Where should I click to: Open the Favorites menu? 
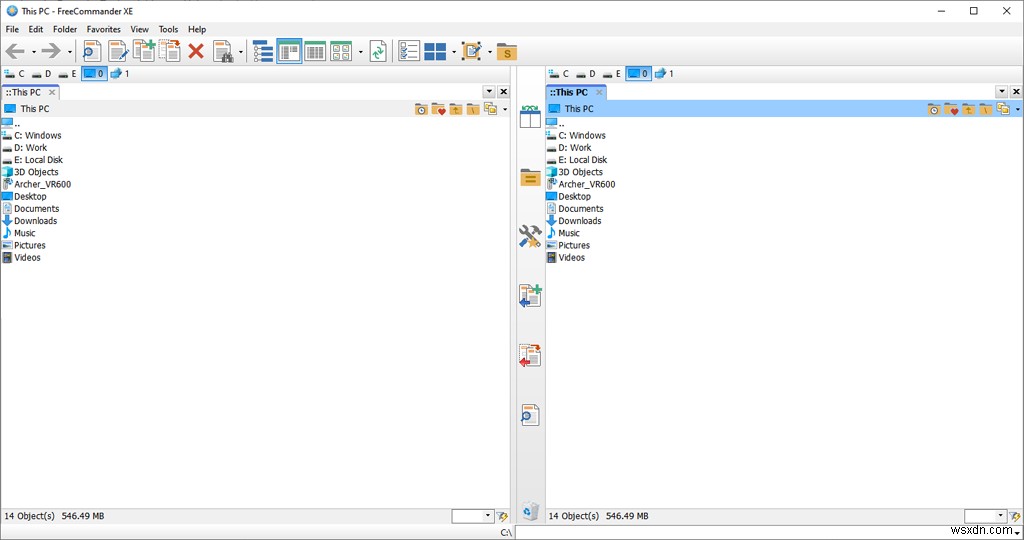pos(104,29)
